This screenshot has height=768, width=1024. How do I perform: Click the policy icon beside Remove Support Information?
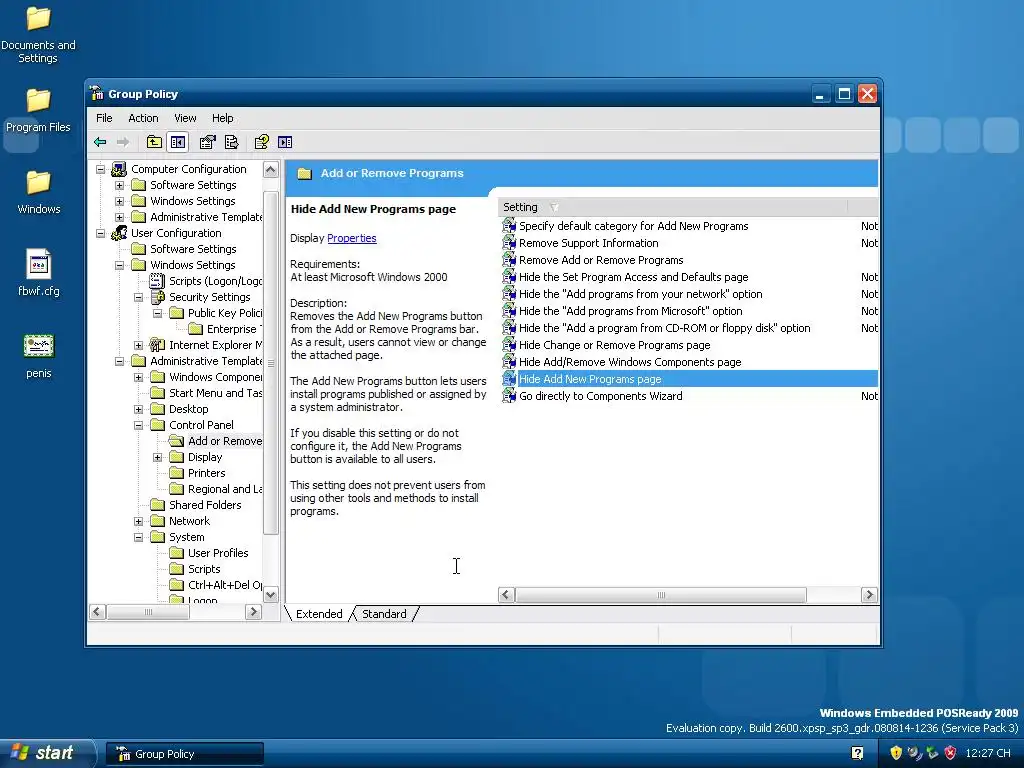pyautogui.click(x=509, y=243)
